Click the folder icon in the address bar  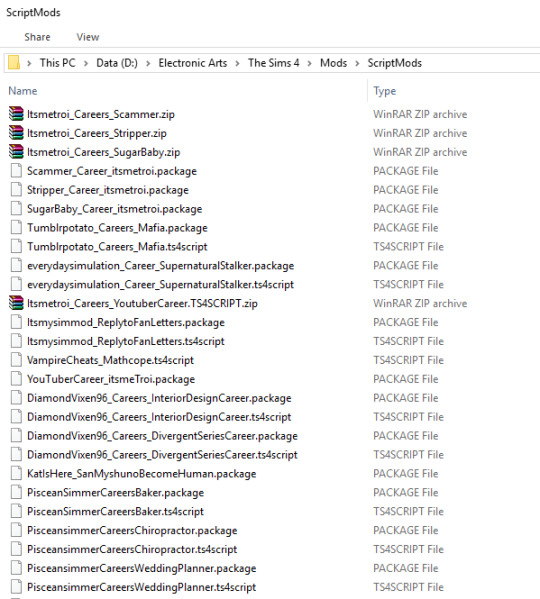pyautogui.click(x=14, y=62)
